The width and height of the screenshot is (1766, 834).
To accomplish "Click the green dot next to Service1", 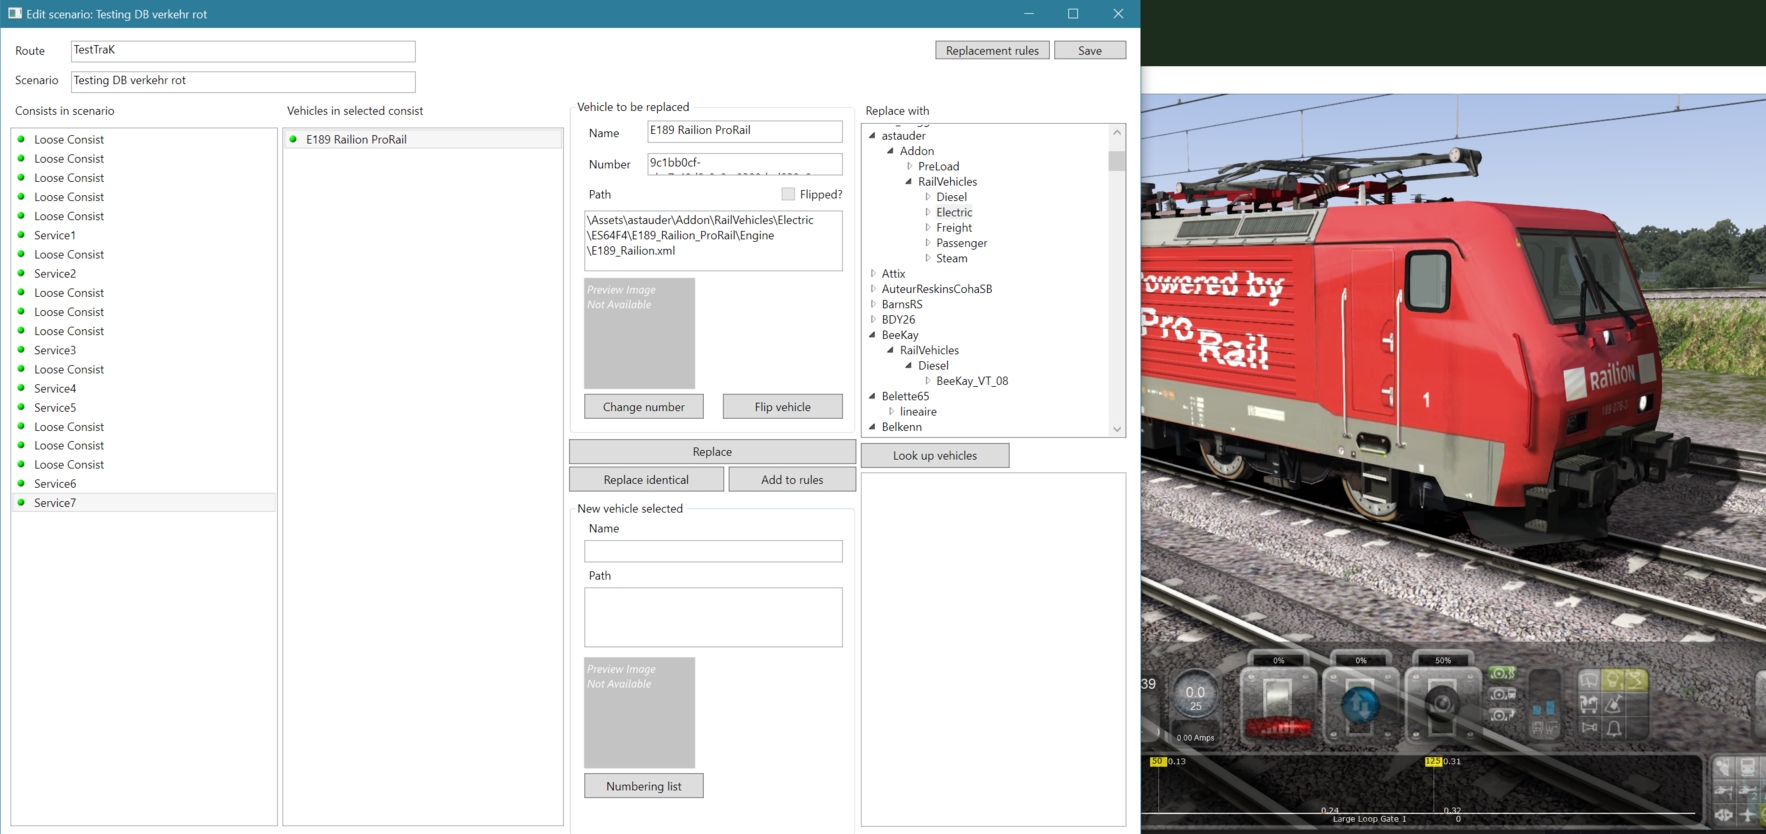I will coord(21,235).
